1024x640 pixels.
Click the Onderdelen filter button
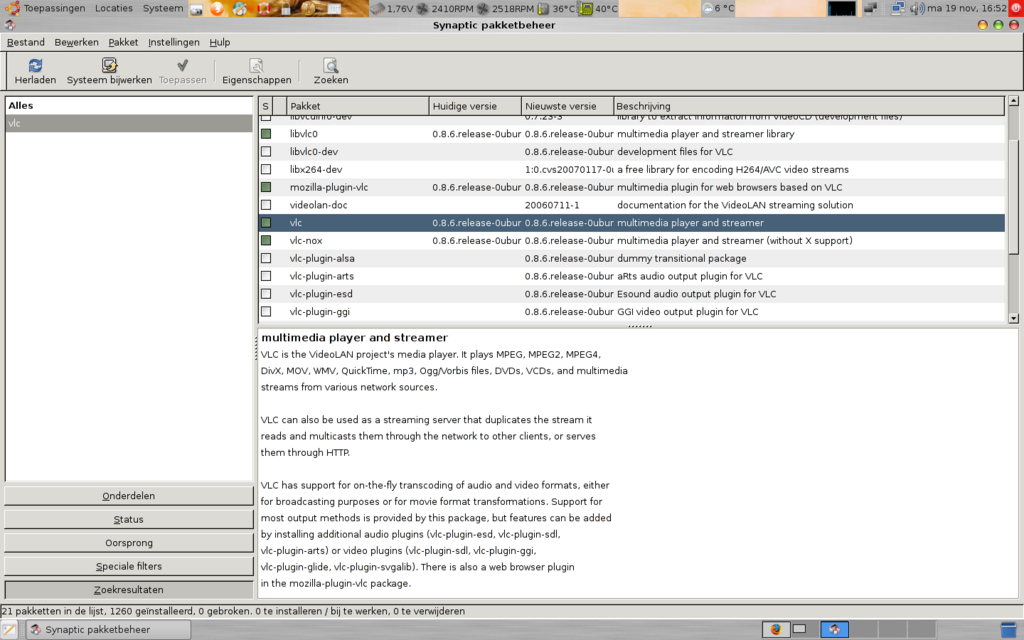click(x=129, y=496)
